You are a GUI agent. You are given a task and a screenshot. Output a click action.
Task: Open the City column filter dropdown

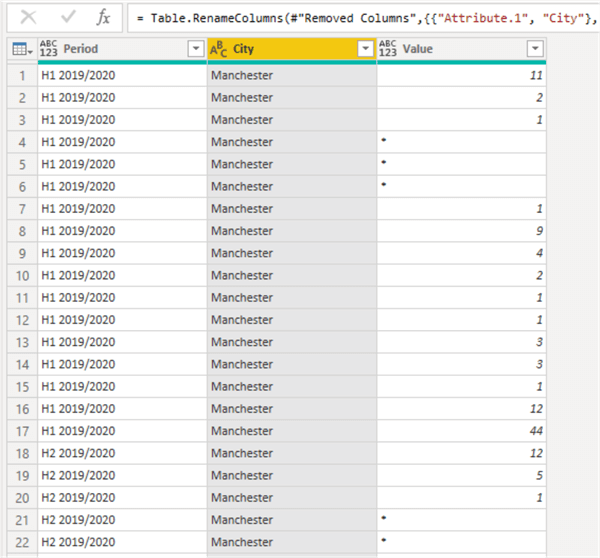(x=365, y=49)
